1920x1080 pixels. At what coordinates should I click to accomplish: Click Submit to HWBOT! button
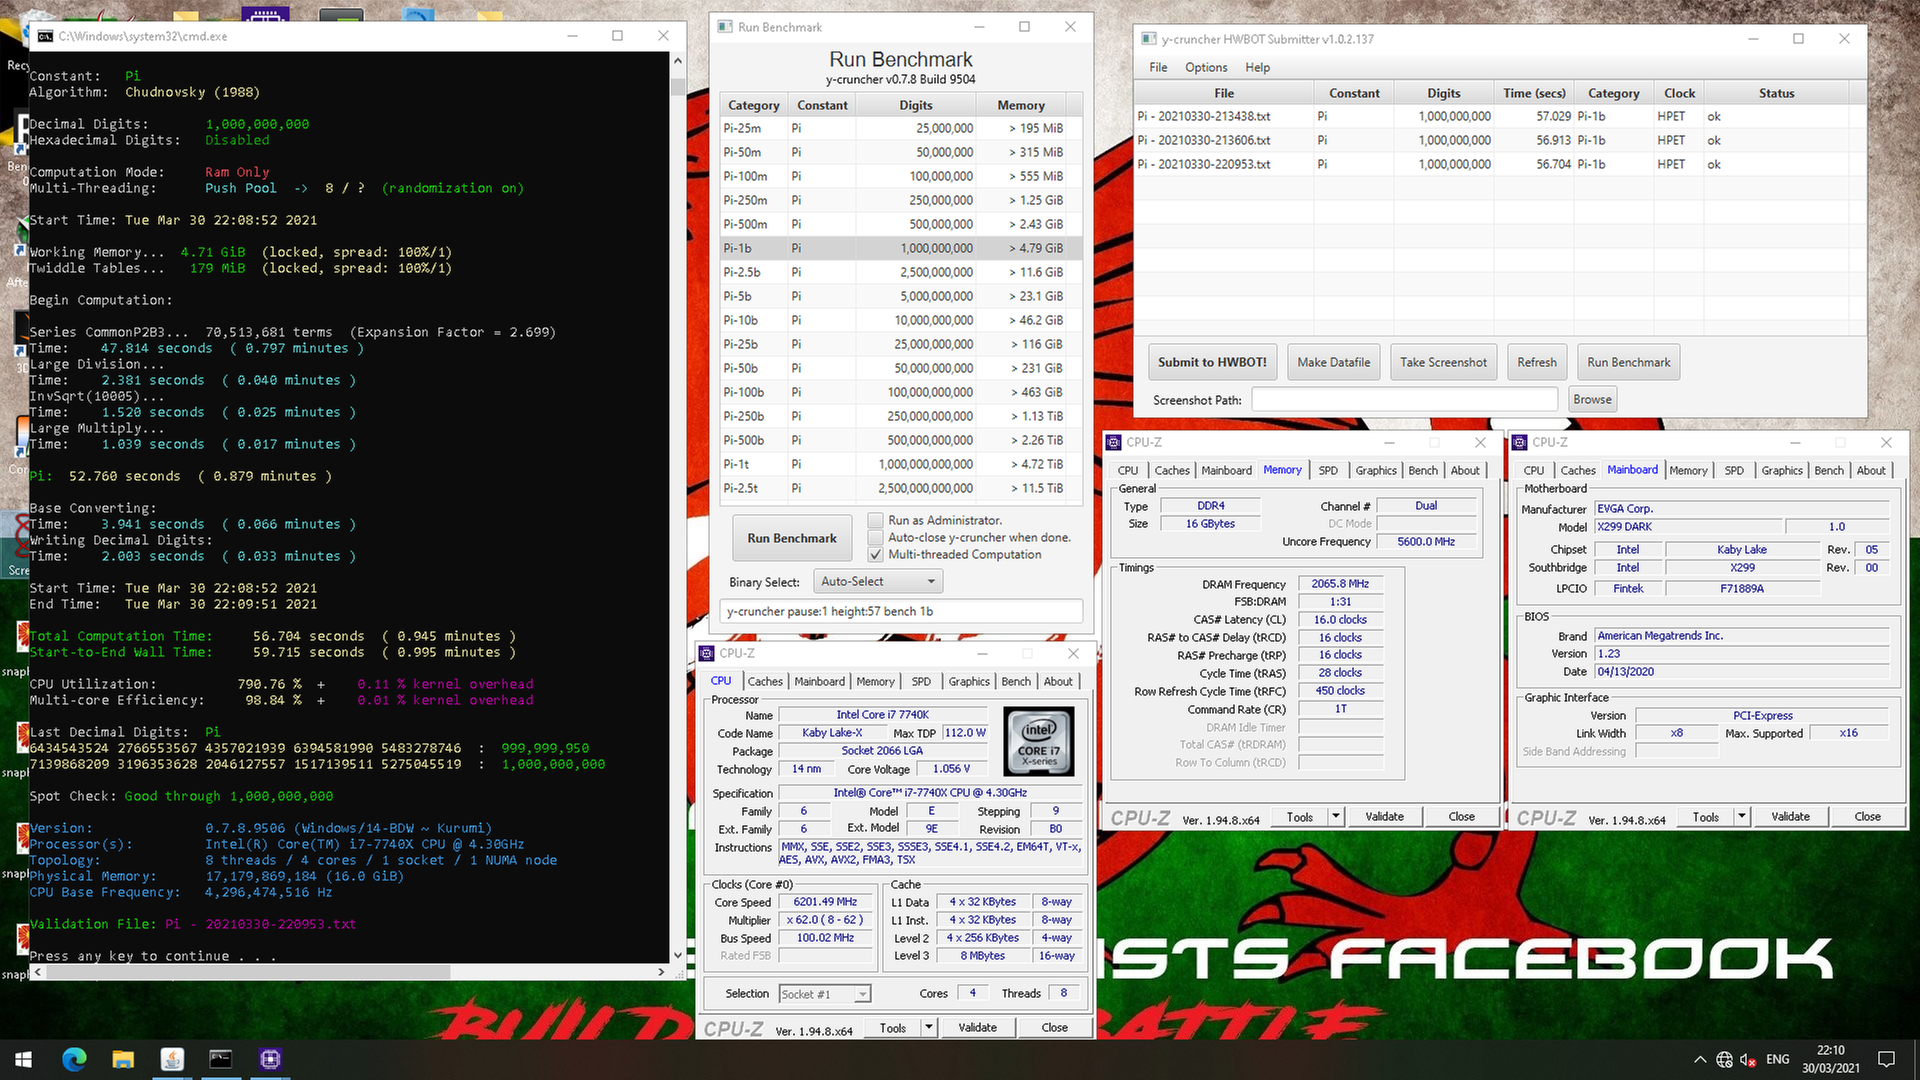(1212, 363)
